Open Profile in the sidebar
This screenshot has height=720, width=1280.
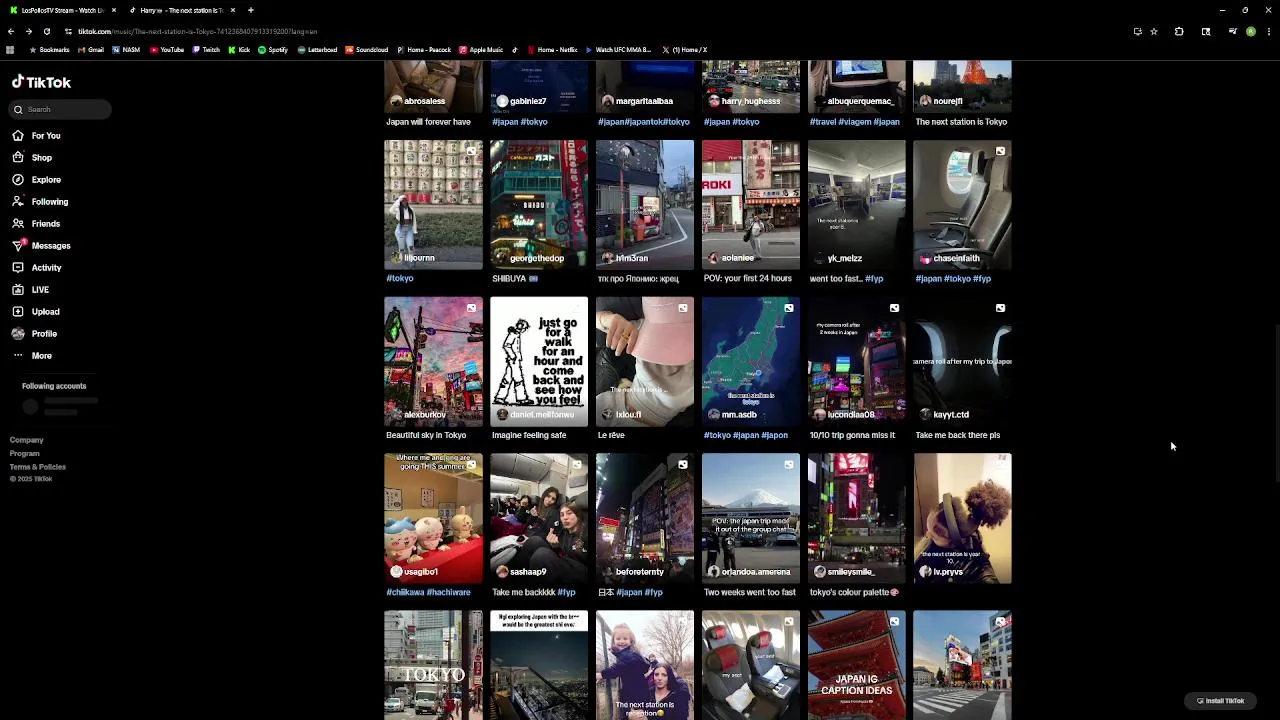pos(35,334)
